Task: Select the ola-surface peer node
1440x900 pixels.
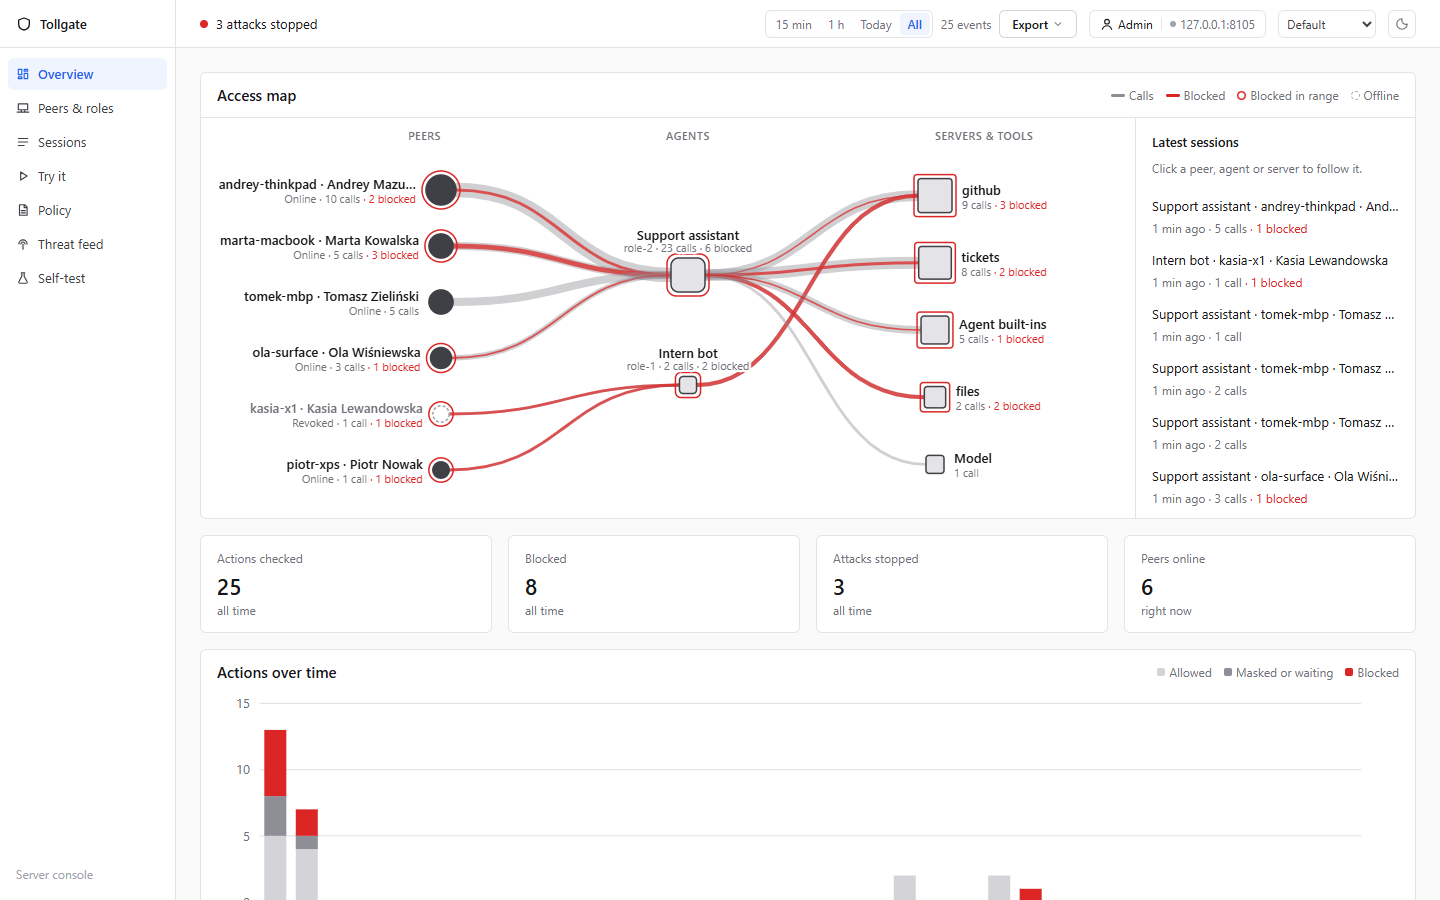Action: click(441, 357)
